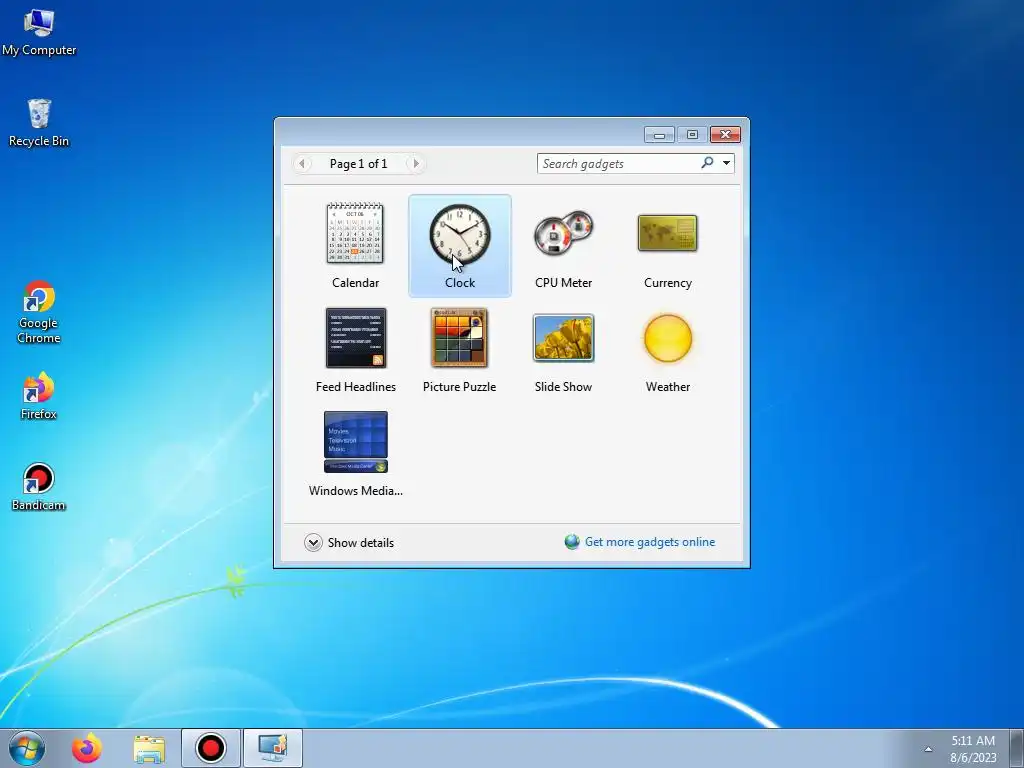This screenshot has height=768, width=1024.
Task: Click the search magnifier icon
Action: 707,163
